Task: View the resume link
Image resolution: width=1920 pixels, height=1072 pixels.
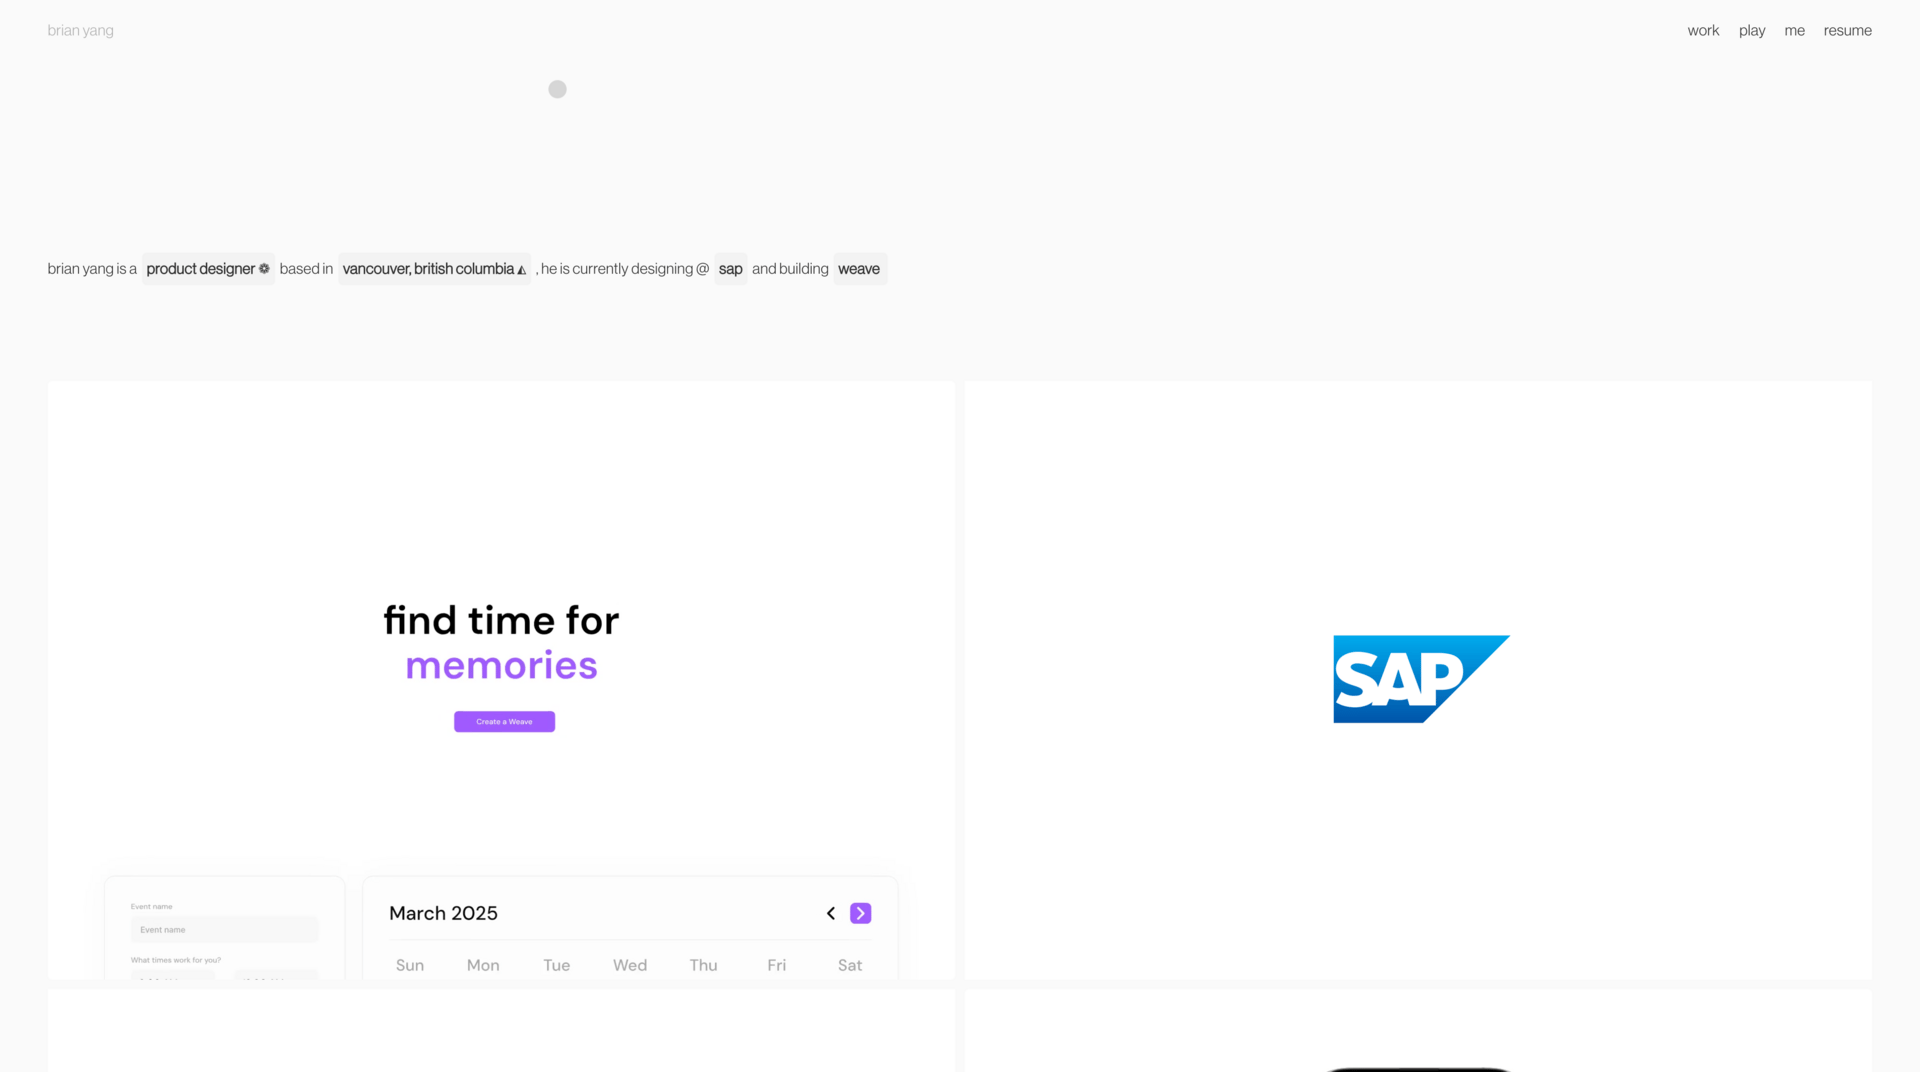Action: (x=1847, y=31)
